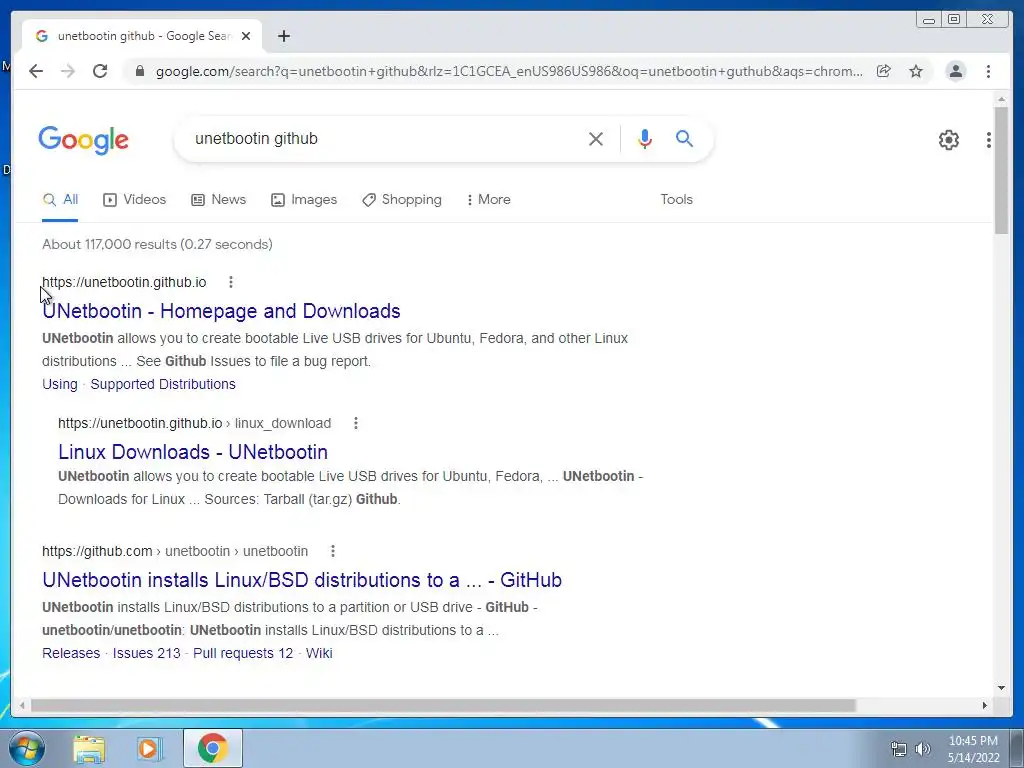Open the UNetbootin GitHub repository result
Screen dimensions: 1024x768
tap(302, 580)
